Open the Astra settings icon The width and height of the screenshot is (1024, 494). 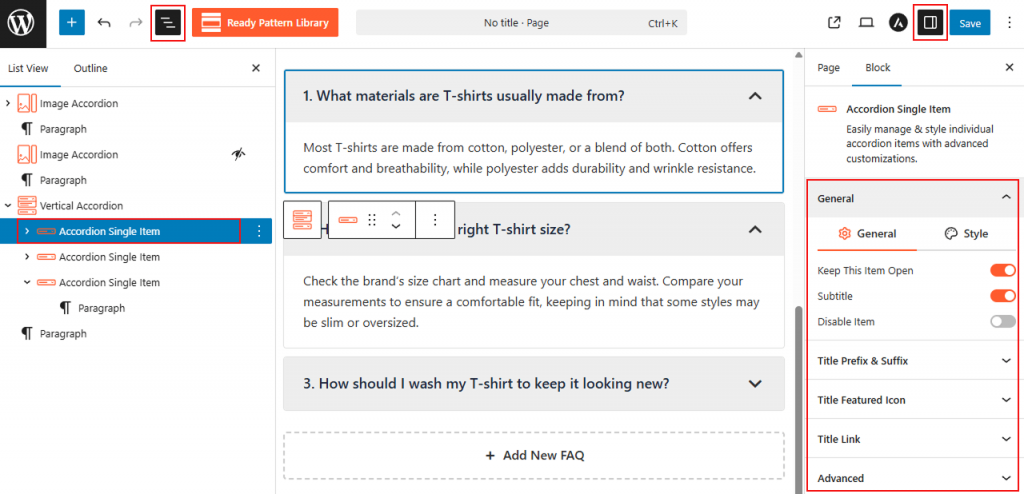[898, 22]
